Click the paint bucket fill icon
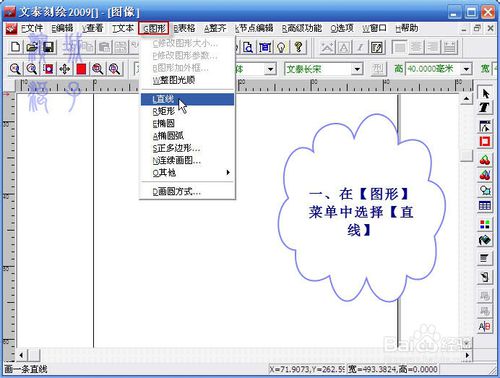Screen dimensions: 500x378 [485, 240]
